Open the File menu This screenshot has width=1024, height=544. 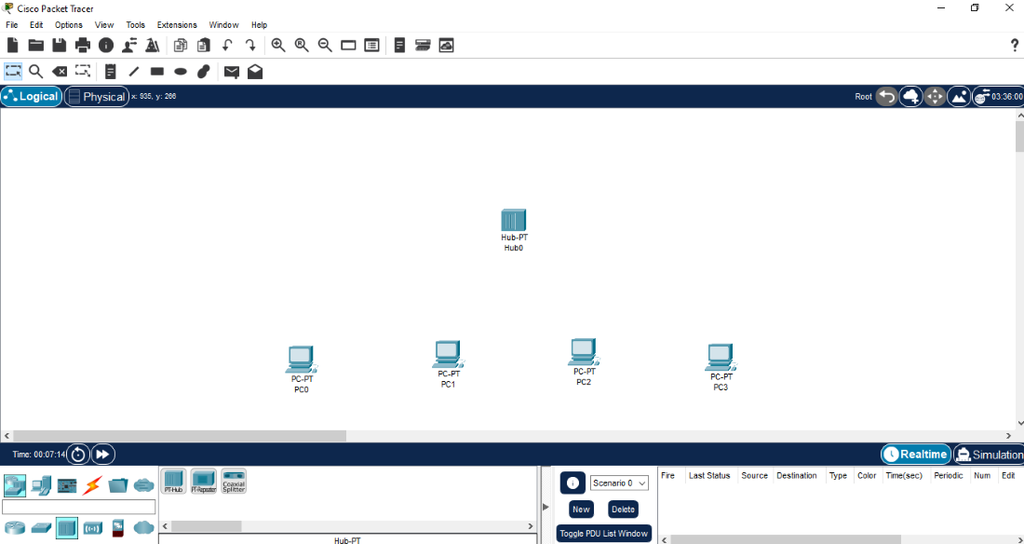[12, 25]
